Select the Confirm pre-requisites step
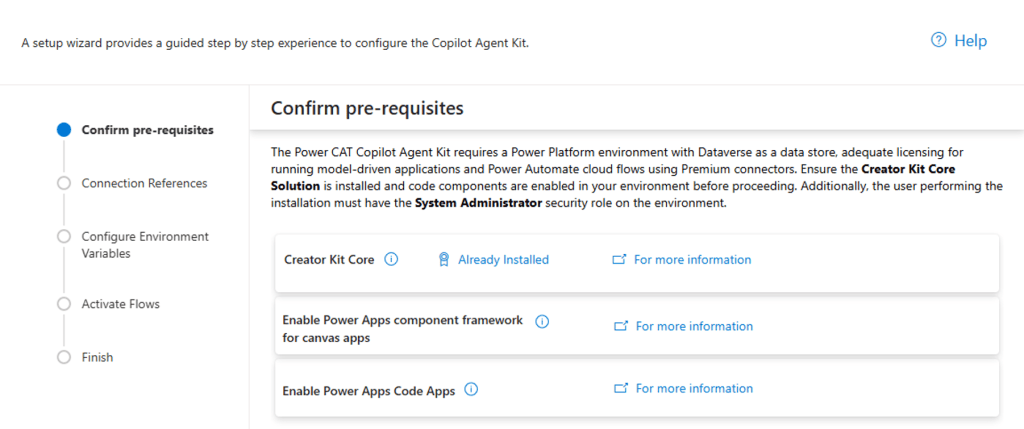The image size is (1024, 429). coord(148,129)
